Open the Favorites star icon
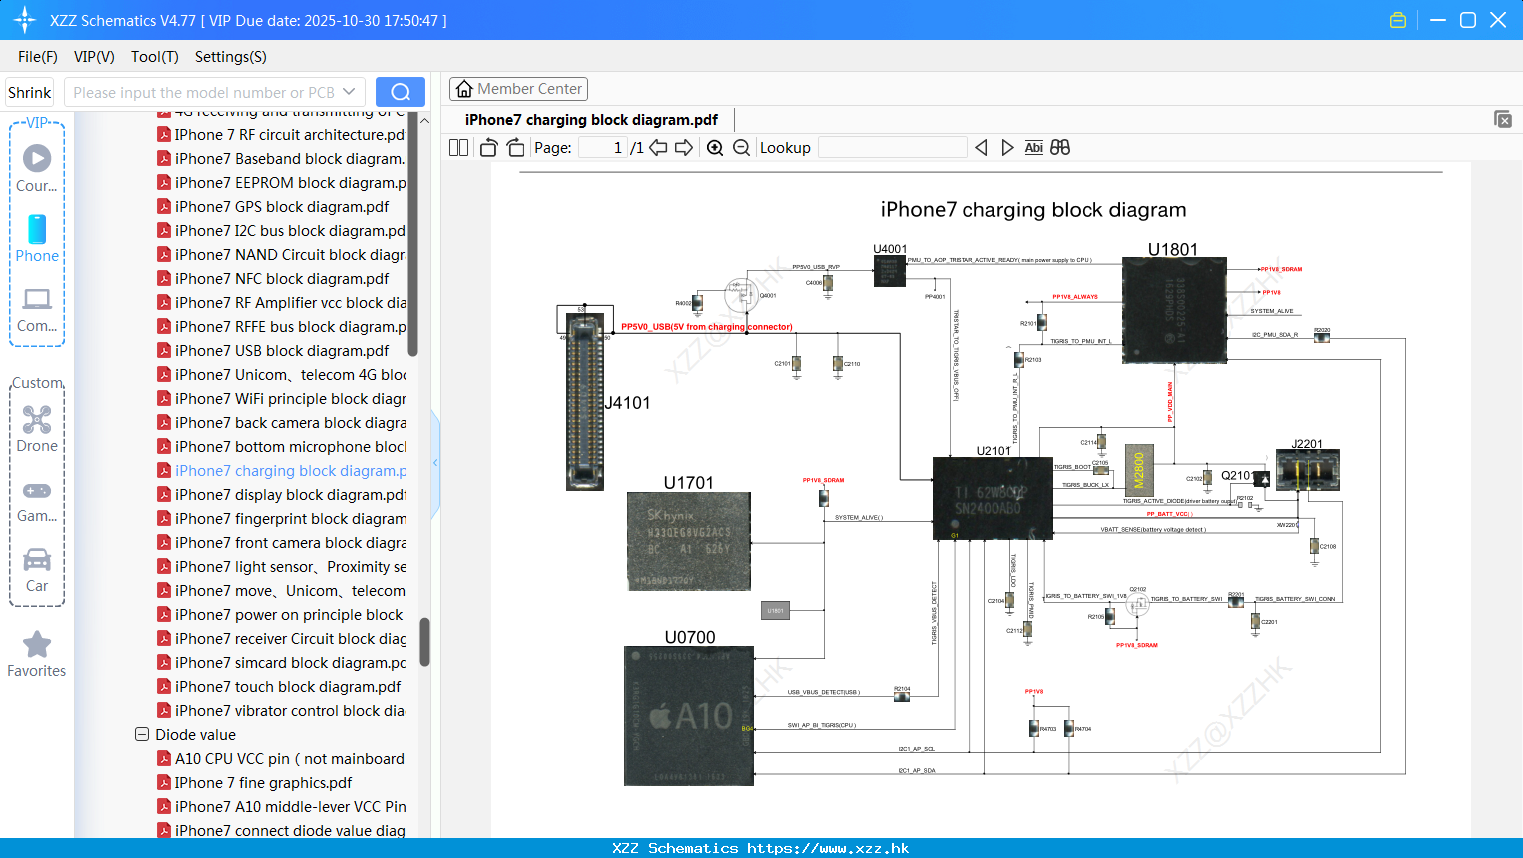Image resolution: width=1523 pixels, height=858 pixels. point(37,654)
